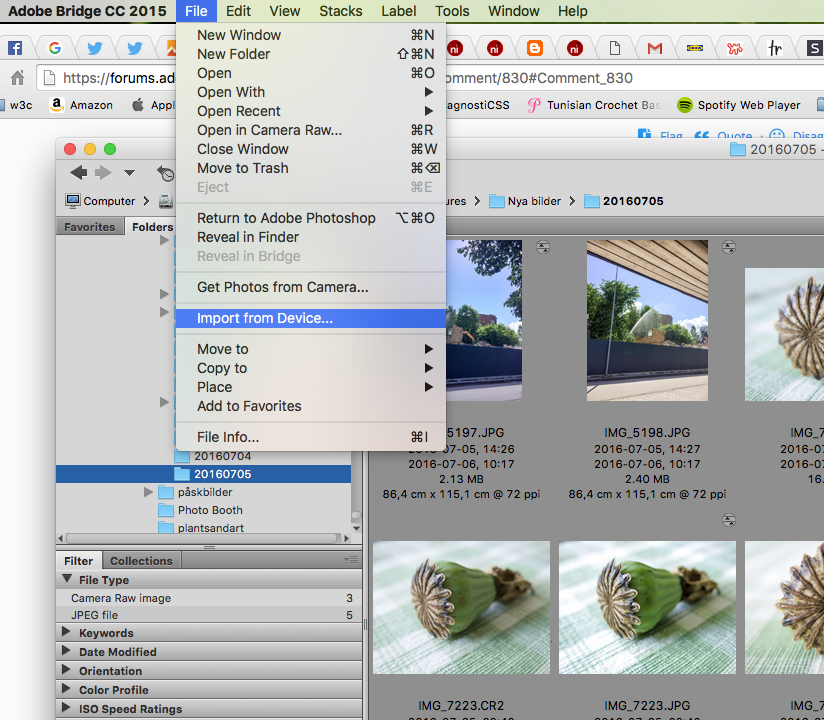Screen dimensions: 824x720
Task: Select the IMG_5198.JPG thumbnail
Action: click(647, 320)
